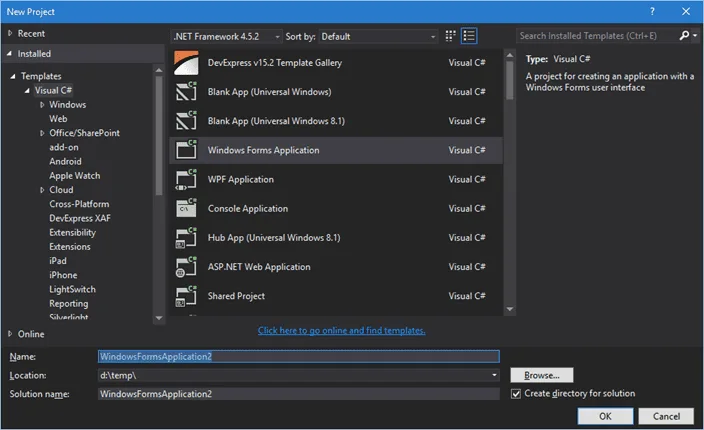
Task: Select the Web template category
Action: [x=58, y=118]
